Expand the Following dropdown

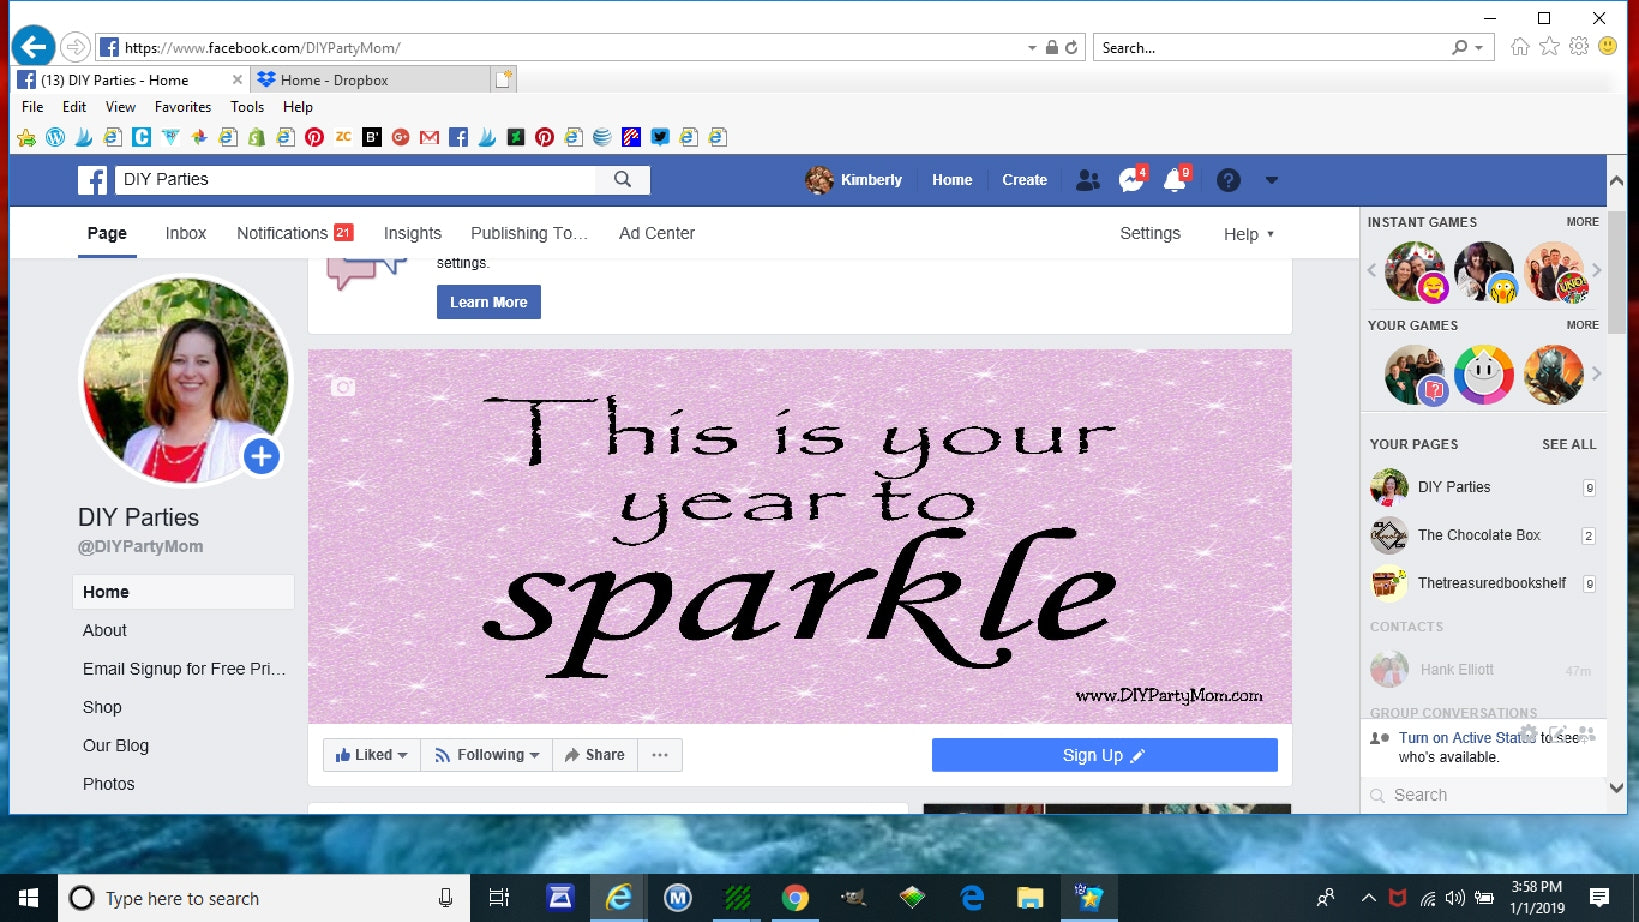pos(487,755)
